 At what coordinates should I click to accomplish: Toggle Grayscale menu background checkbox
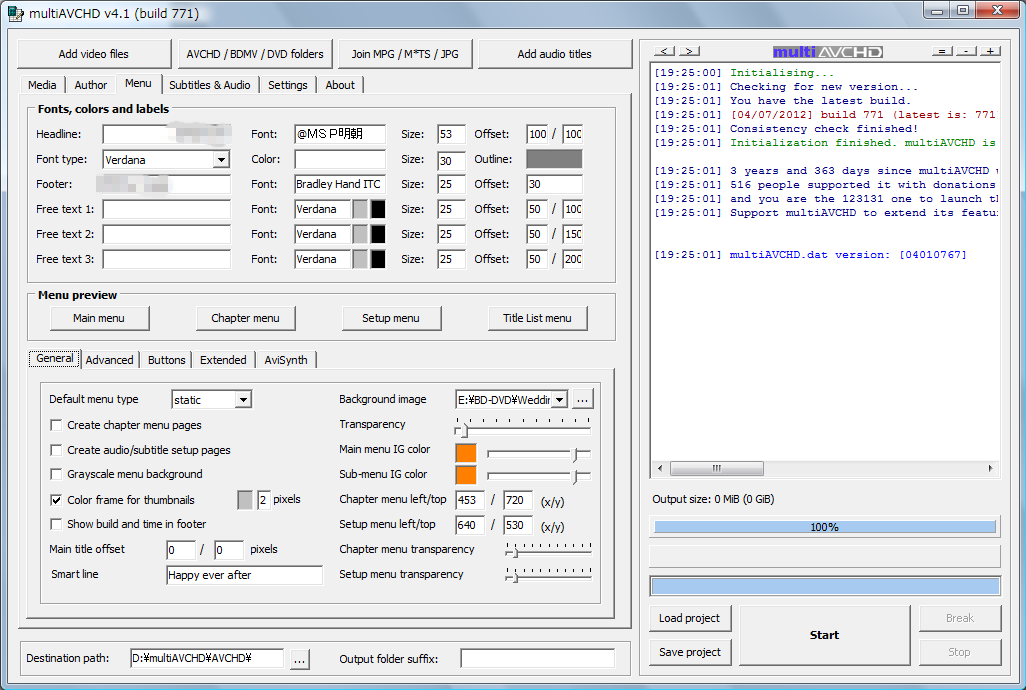pyautogui.click(x=56, y=474)
